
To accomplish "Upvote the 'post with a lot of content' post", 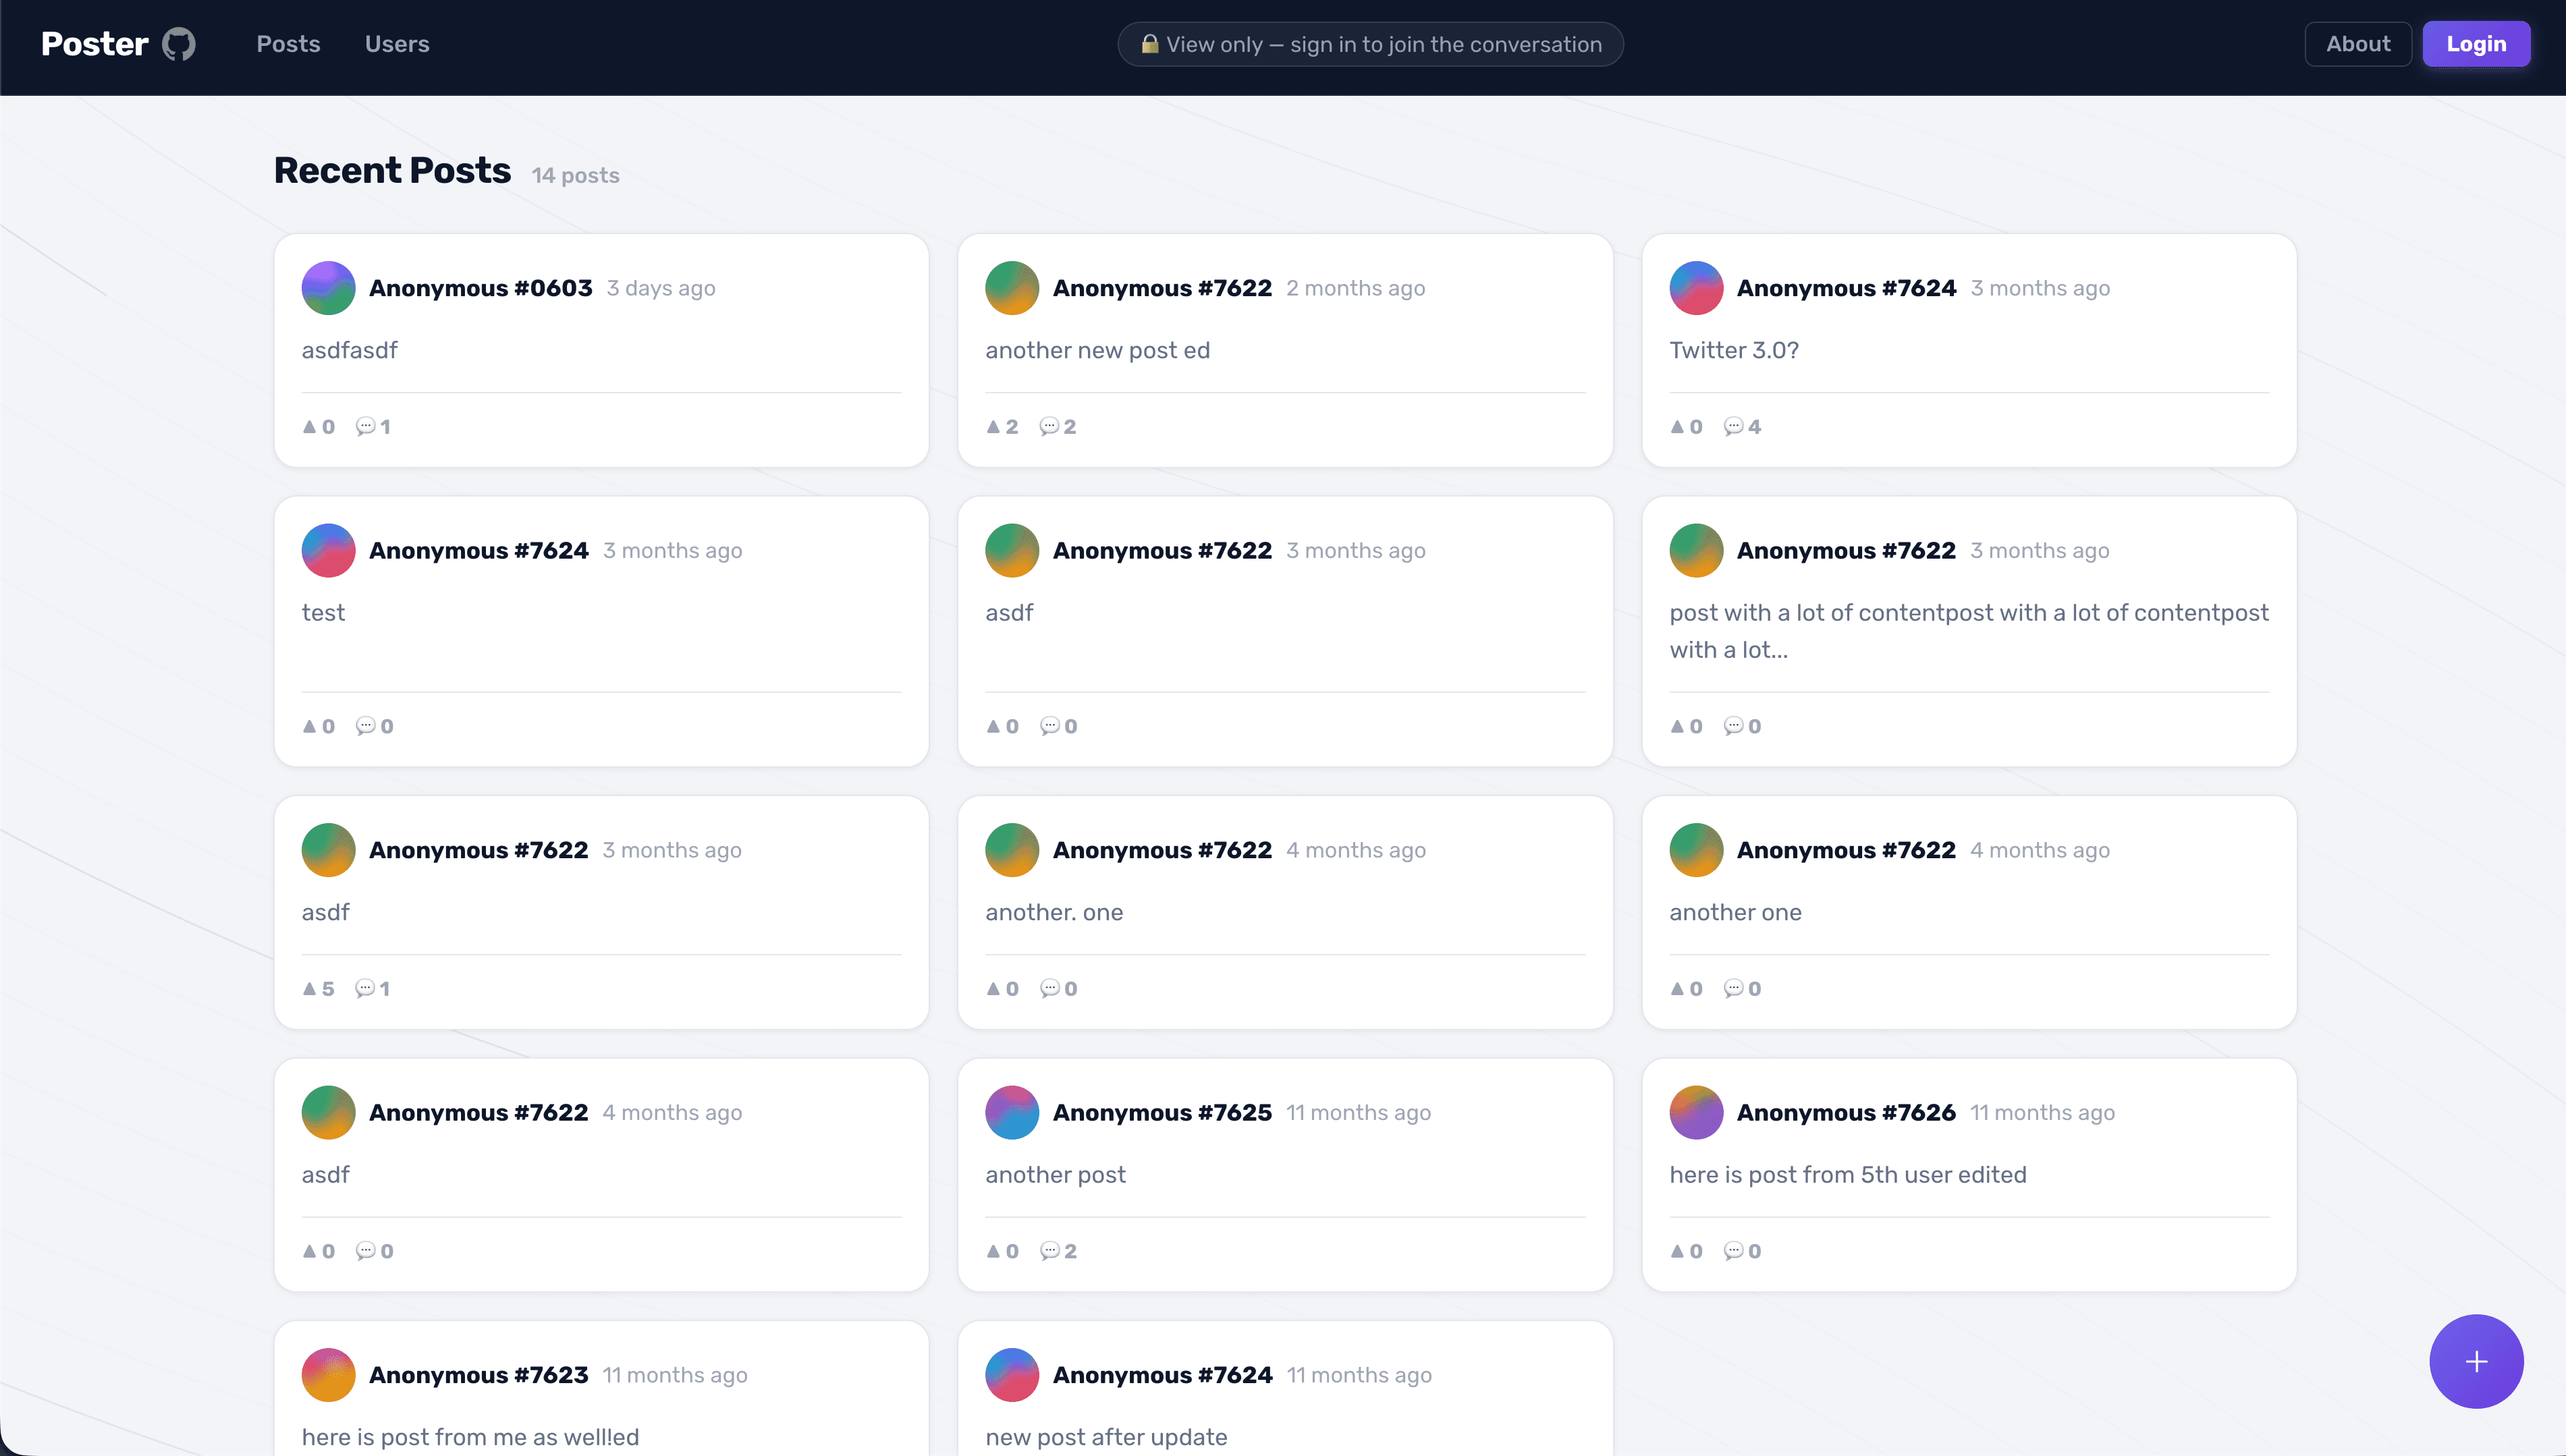I will tap(1686, 727).
